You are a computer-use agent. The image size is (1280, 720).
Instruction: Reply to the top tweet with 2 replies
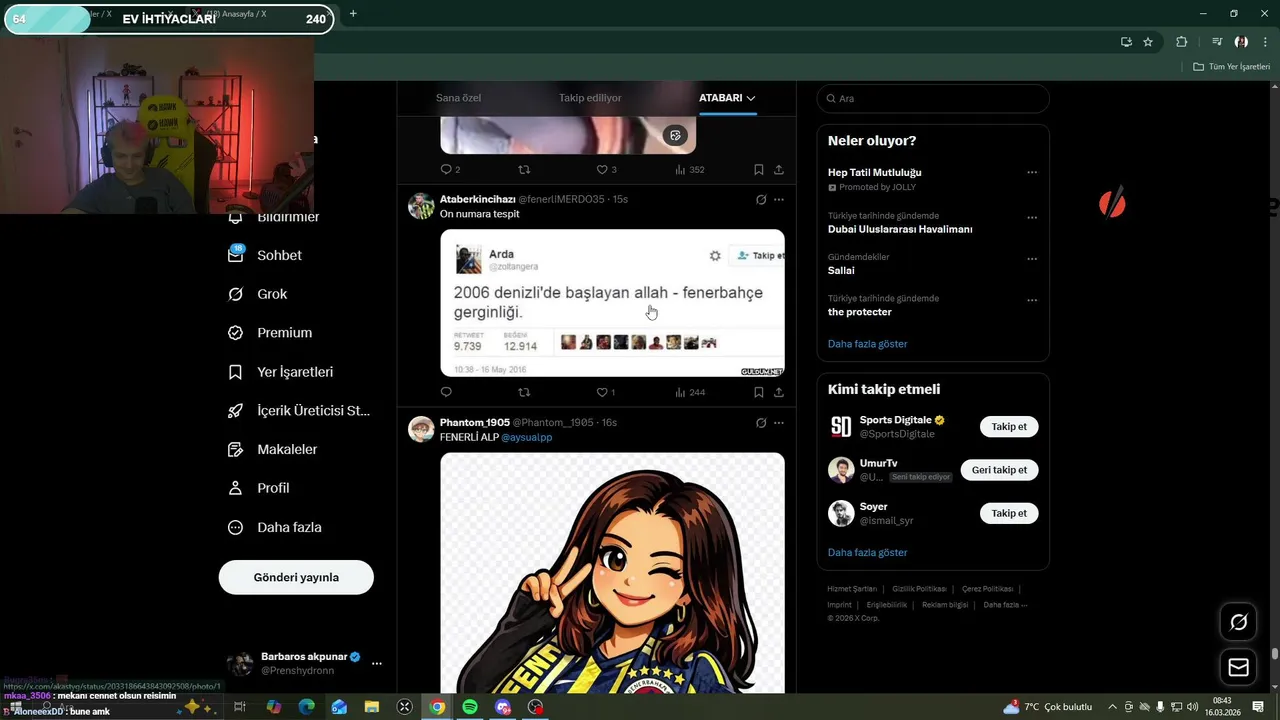tap(450, 170)
